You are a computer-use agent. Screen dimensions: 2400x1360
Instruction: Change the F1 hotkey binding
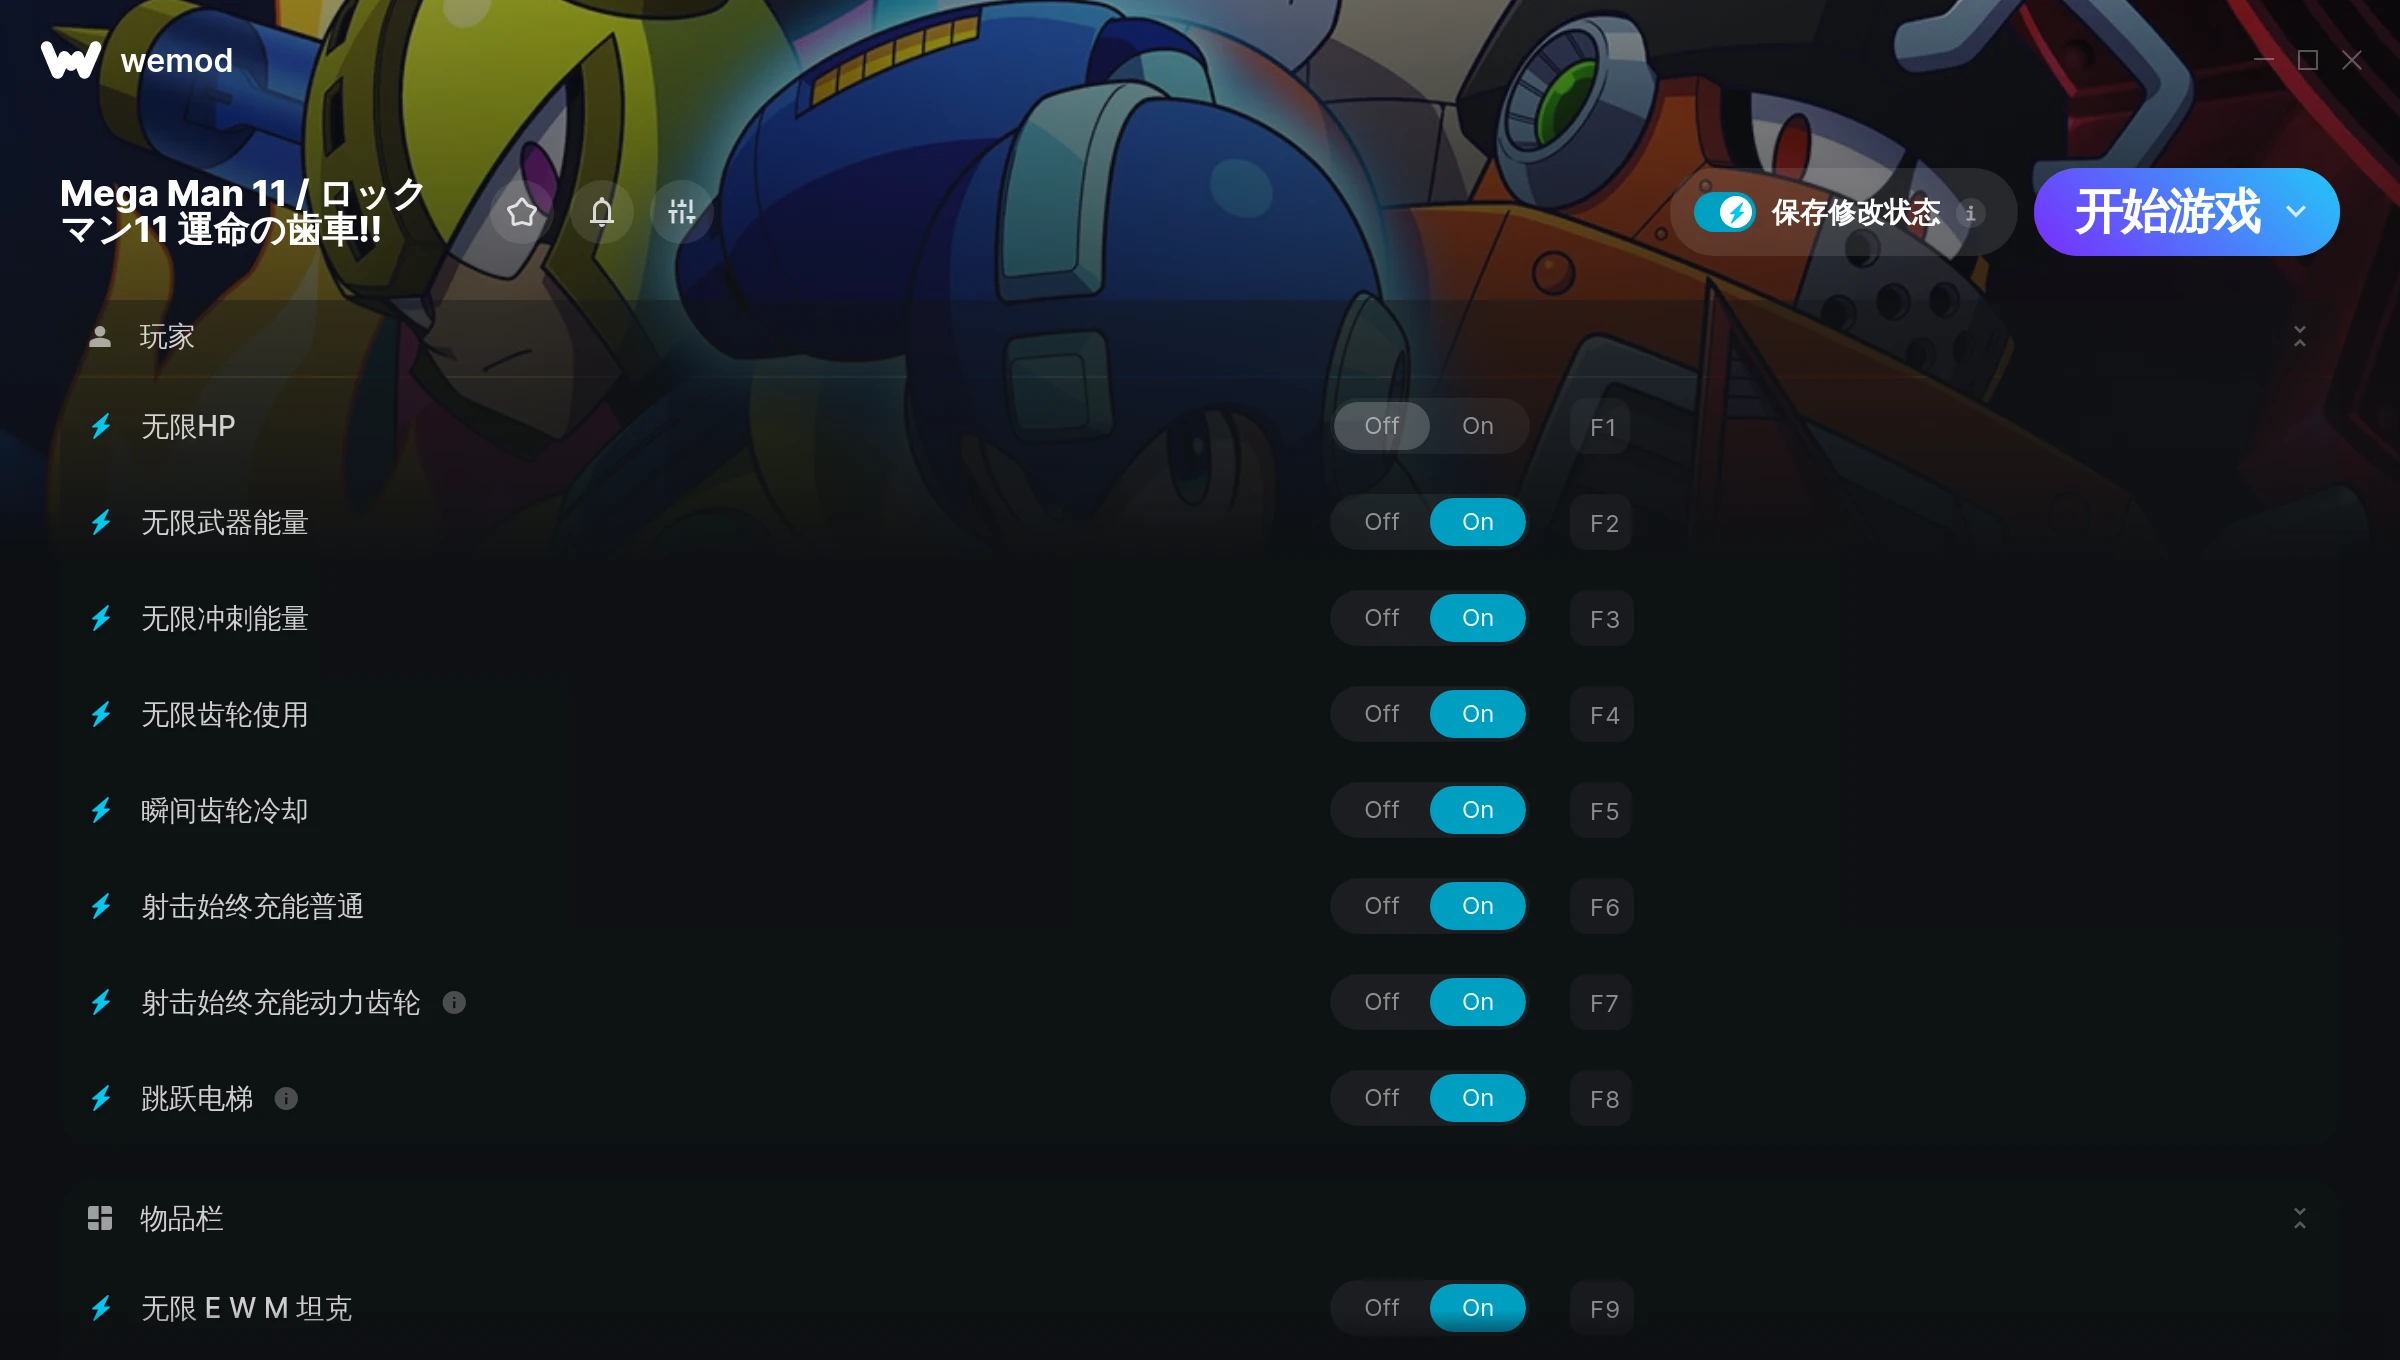click(1602, 427)
